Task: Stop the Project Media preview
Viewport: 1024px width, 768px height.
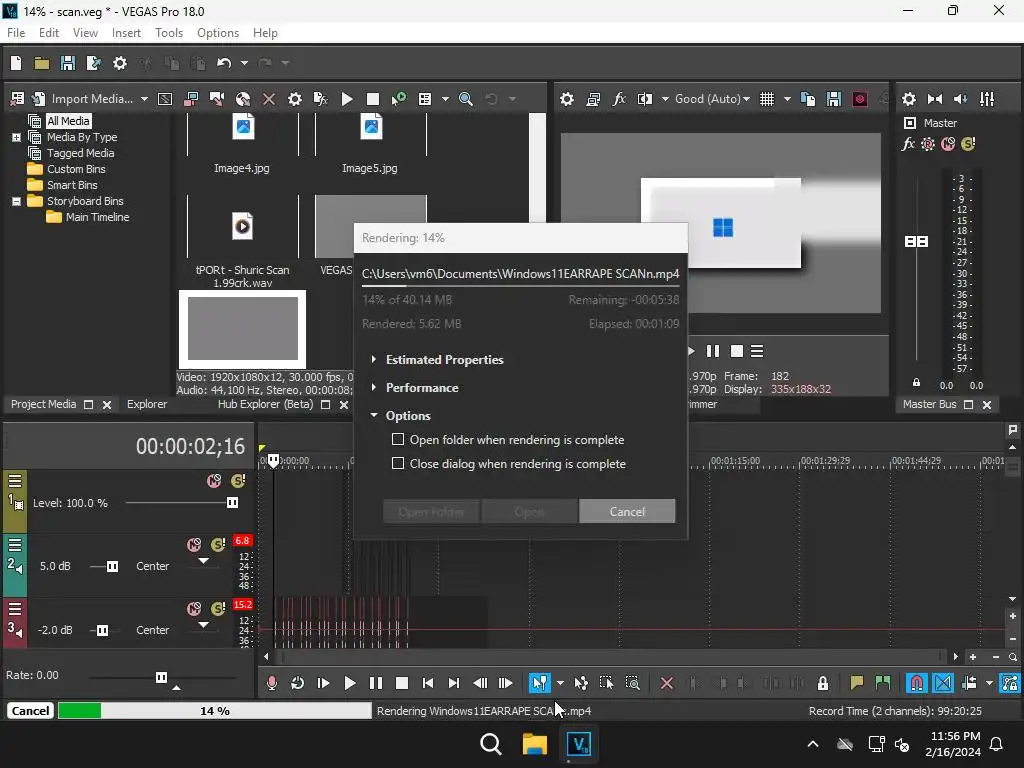Action: point(373,99)
